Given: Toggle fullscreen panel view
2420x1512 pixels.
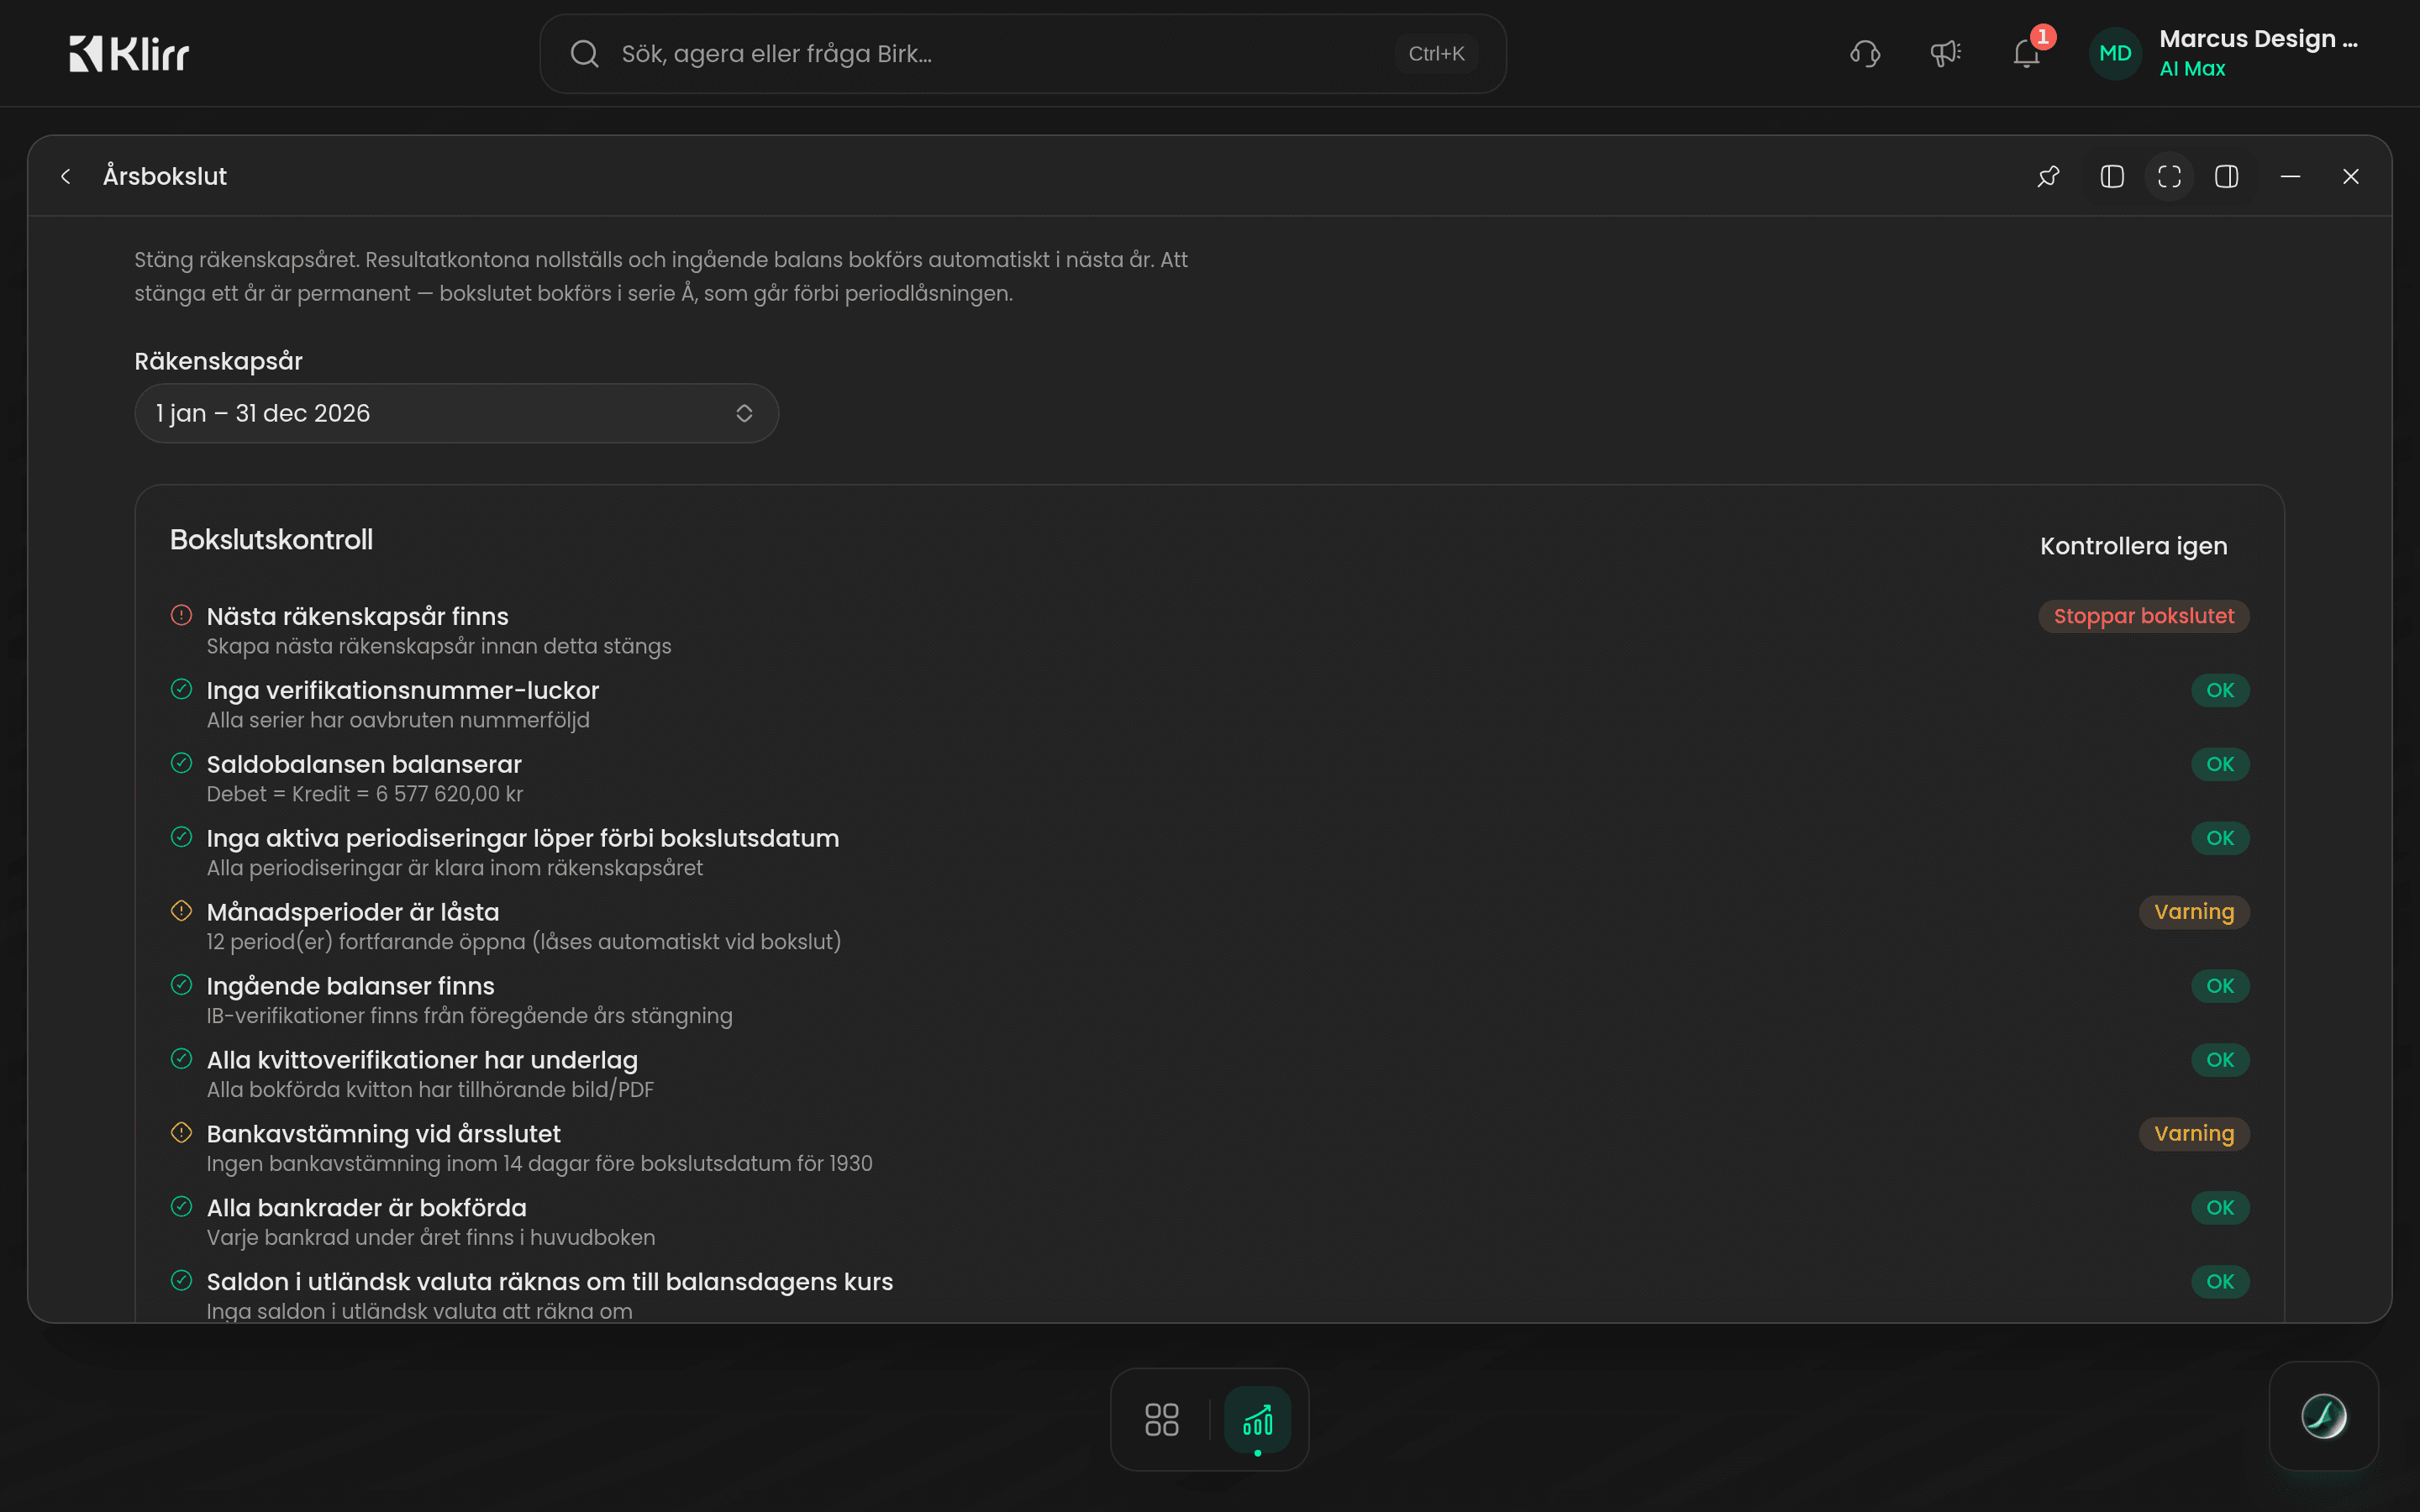Looking at the screenshot, I should [2169, 177].
